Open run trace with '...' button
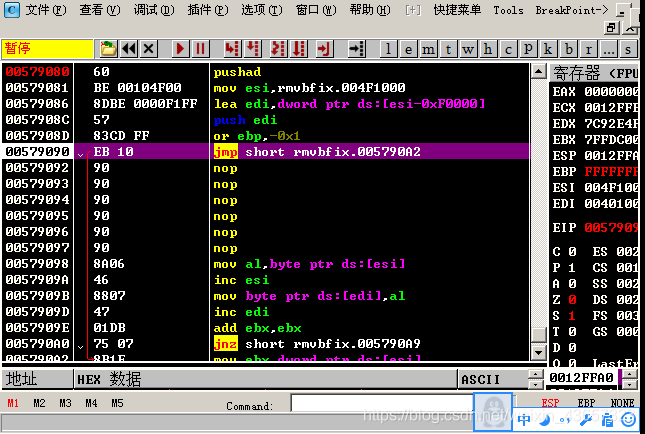645x434 pixels. coord(608,49)
